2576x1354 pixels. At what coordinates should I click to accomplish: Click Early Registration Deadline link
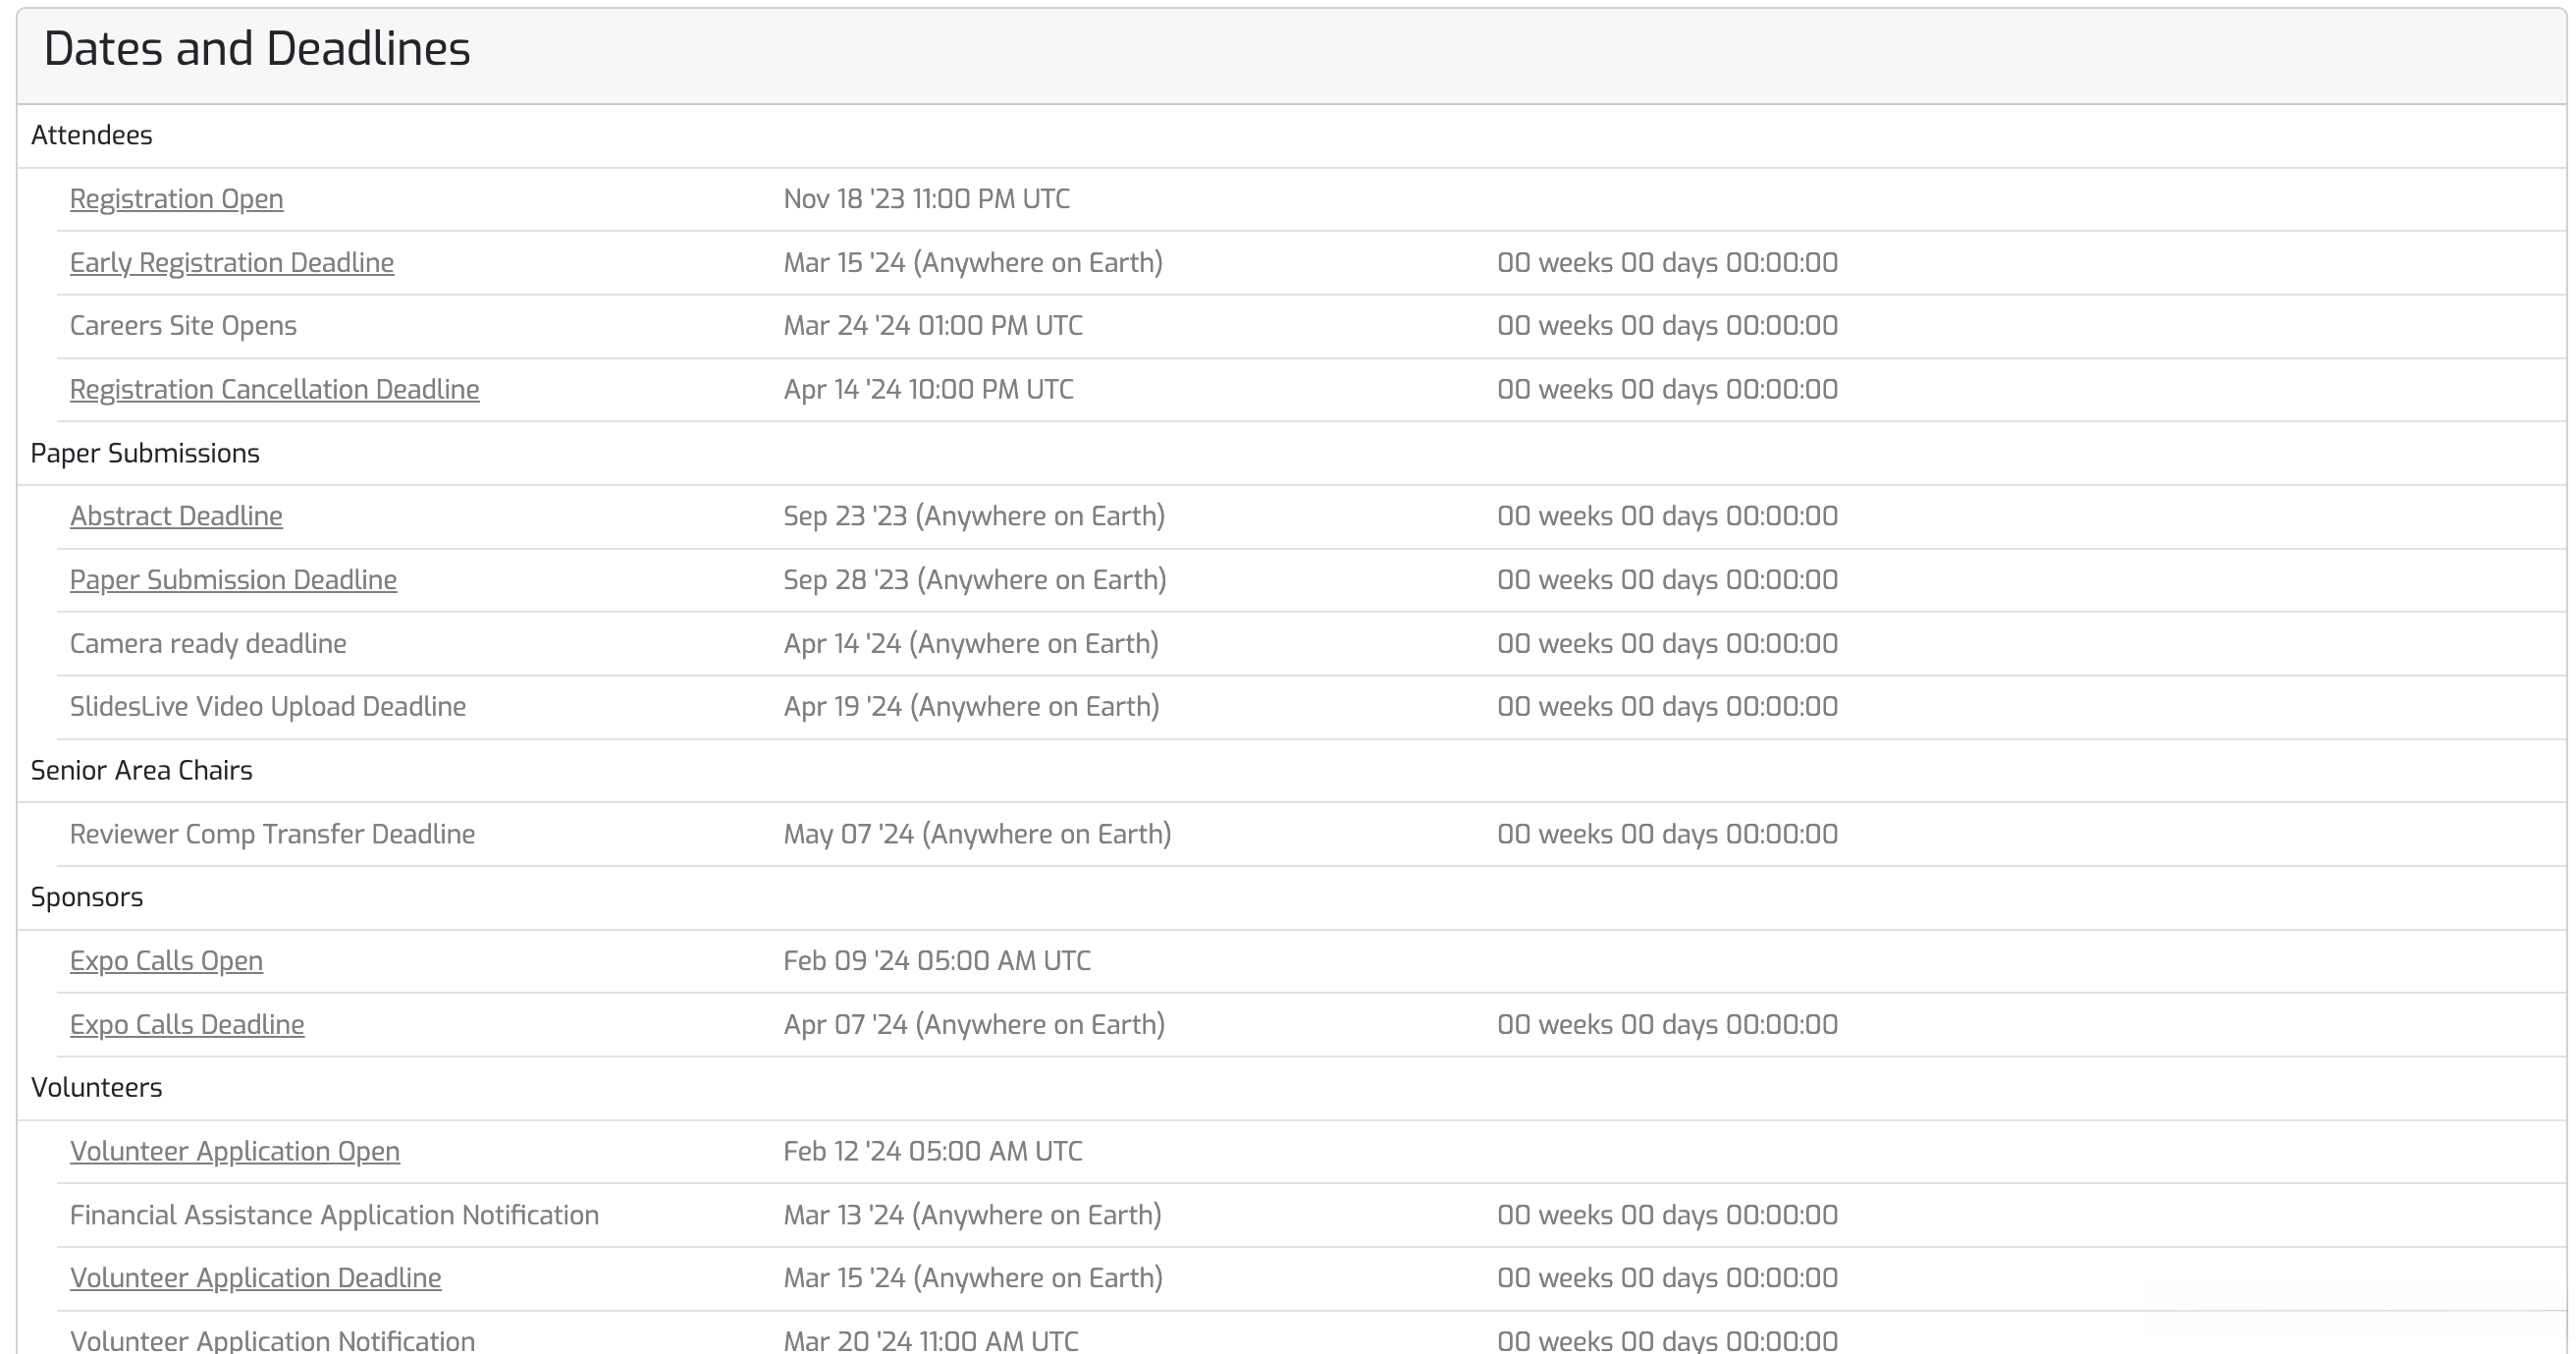coord(231,263)
